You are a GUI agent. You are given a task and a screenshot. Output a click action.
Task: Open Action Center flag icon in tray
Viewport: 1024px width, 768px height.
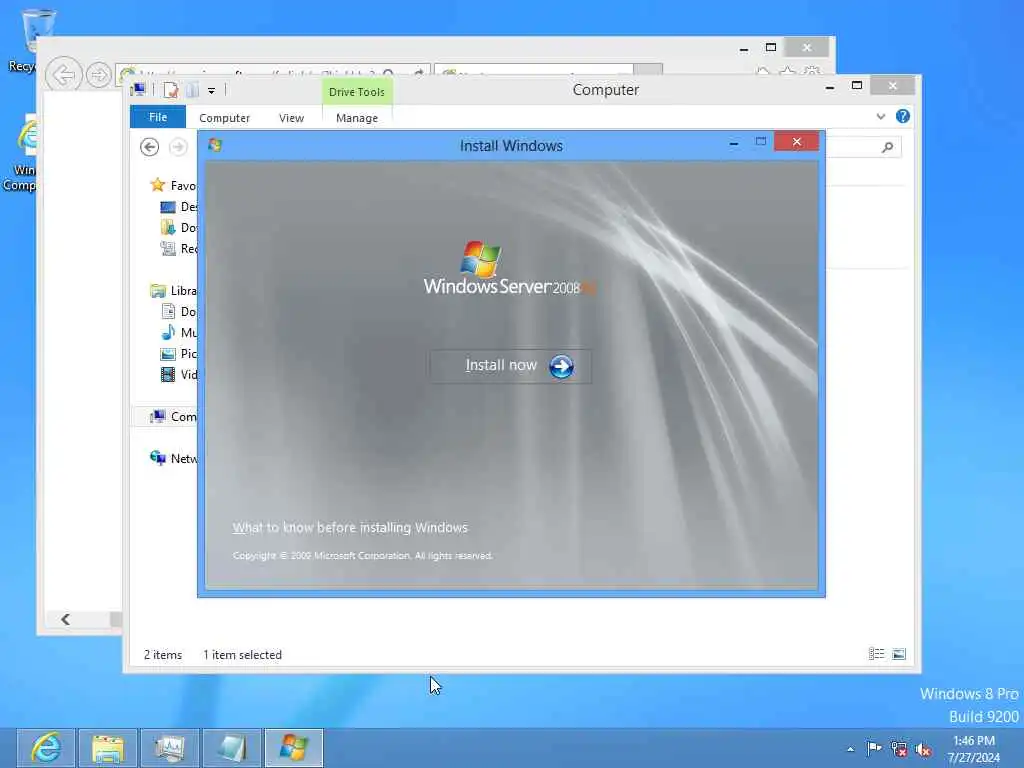pyautogui.click(x=874, y=748)
